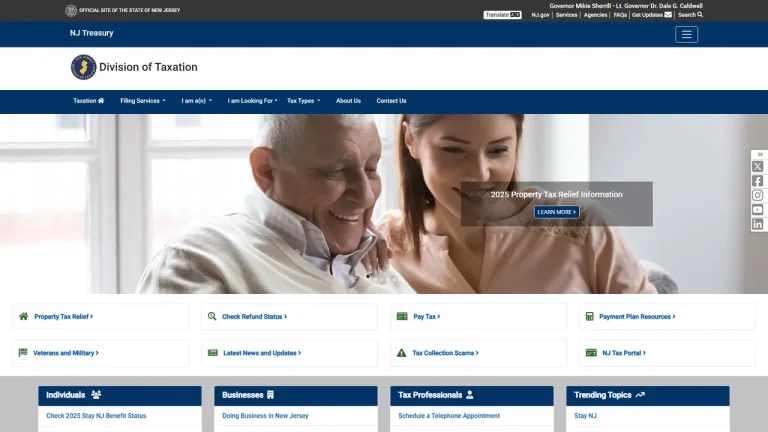Click the Pay Tax card icon
The width and height of the screenshot is (768, 432).
pyautogui.click(x=402, y=316)
